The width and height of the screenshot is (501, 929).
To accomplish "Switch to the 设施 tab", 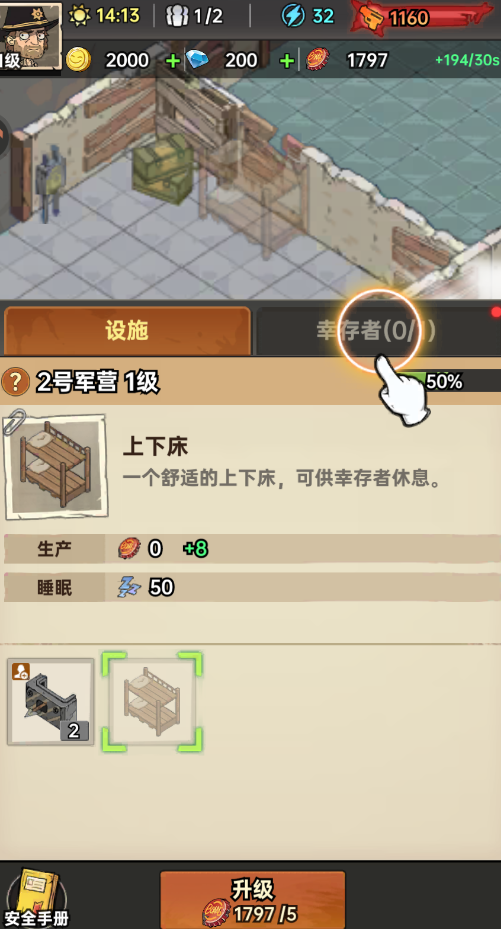I will pos(127,331).
